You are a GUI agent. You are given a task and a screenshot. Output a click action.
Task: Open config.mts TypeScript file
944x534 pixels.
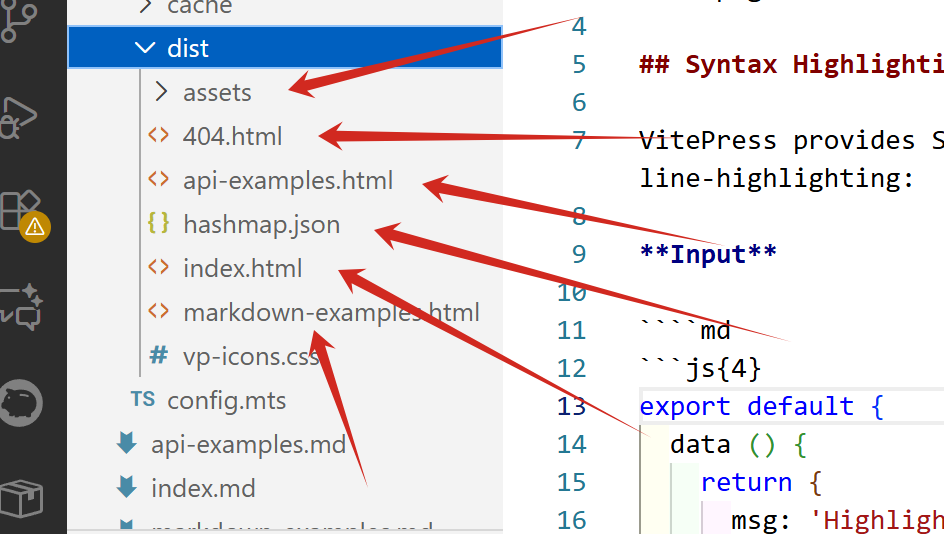(226, 401)
